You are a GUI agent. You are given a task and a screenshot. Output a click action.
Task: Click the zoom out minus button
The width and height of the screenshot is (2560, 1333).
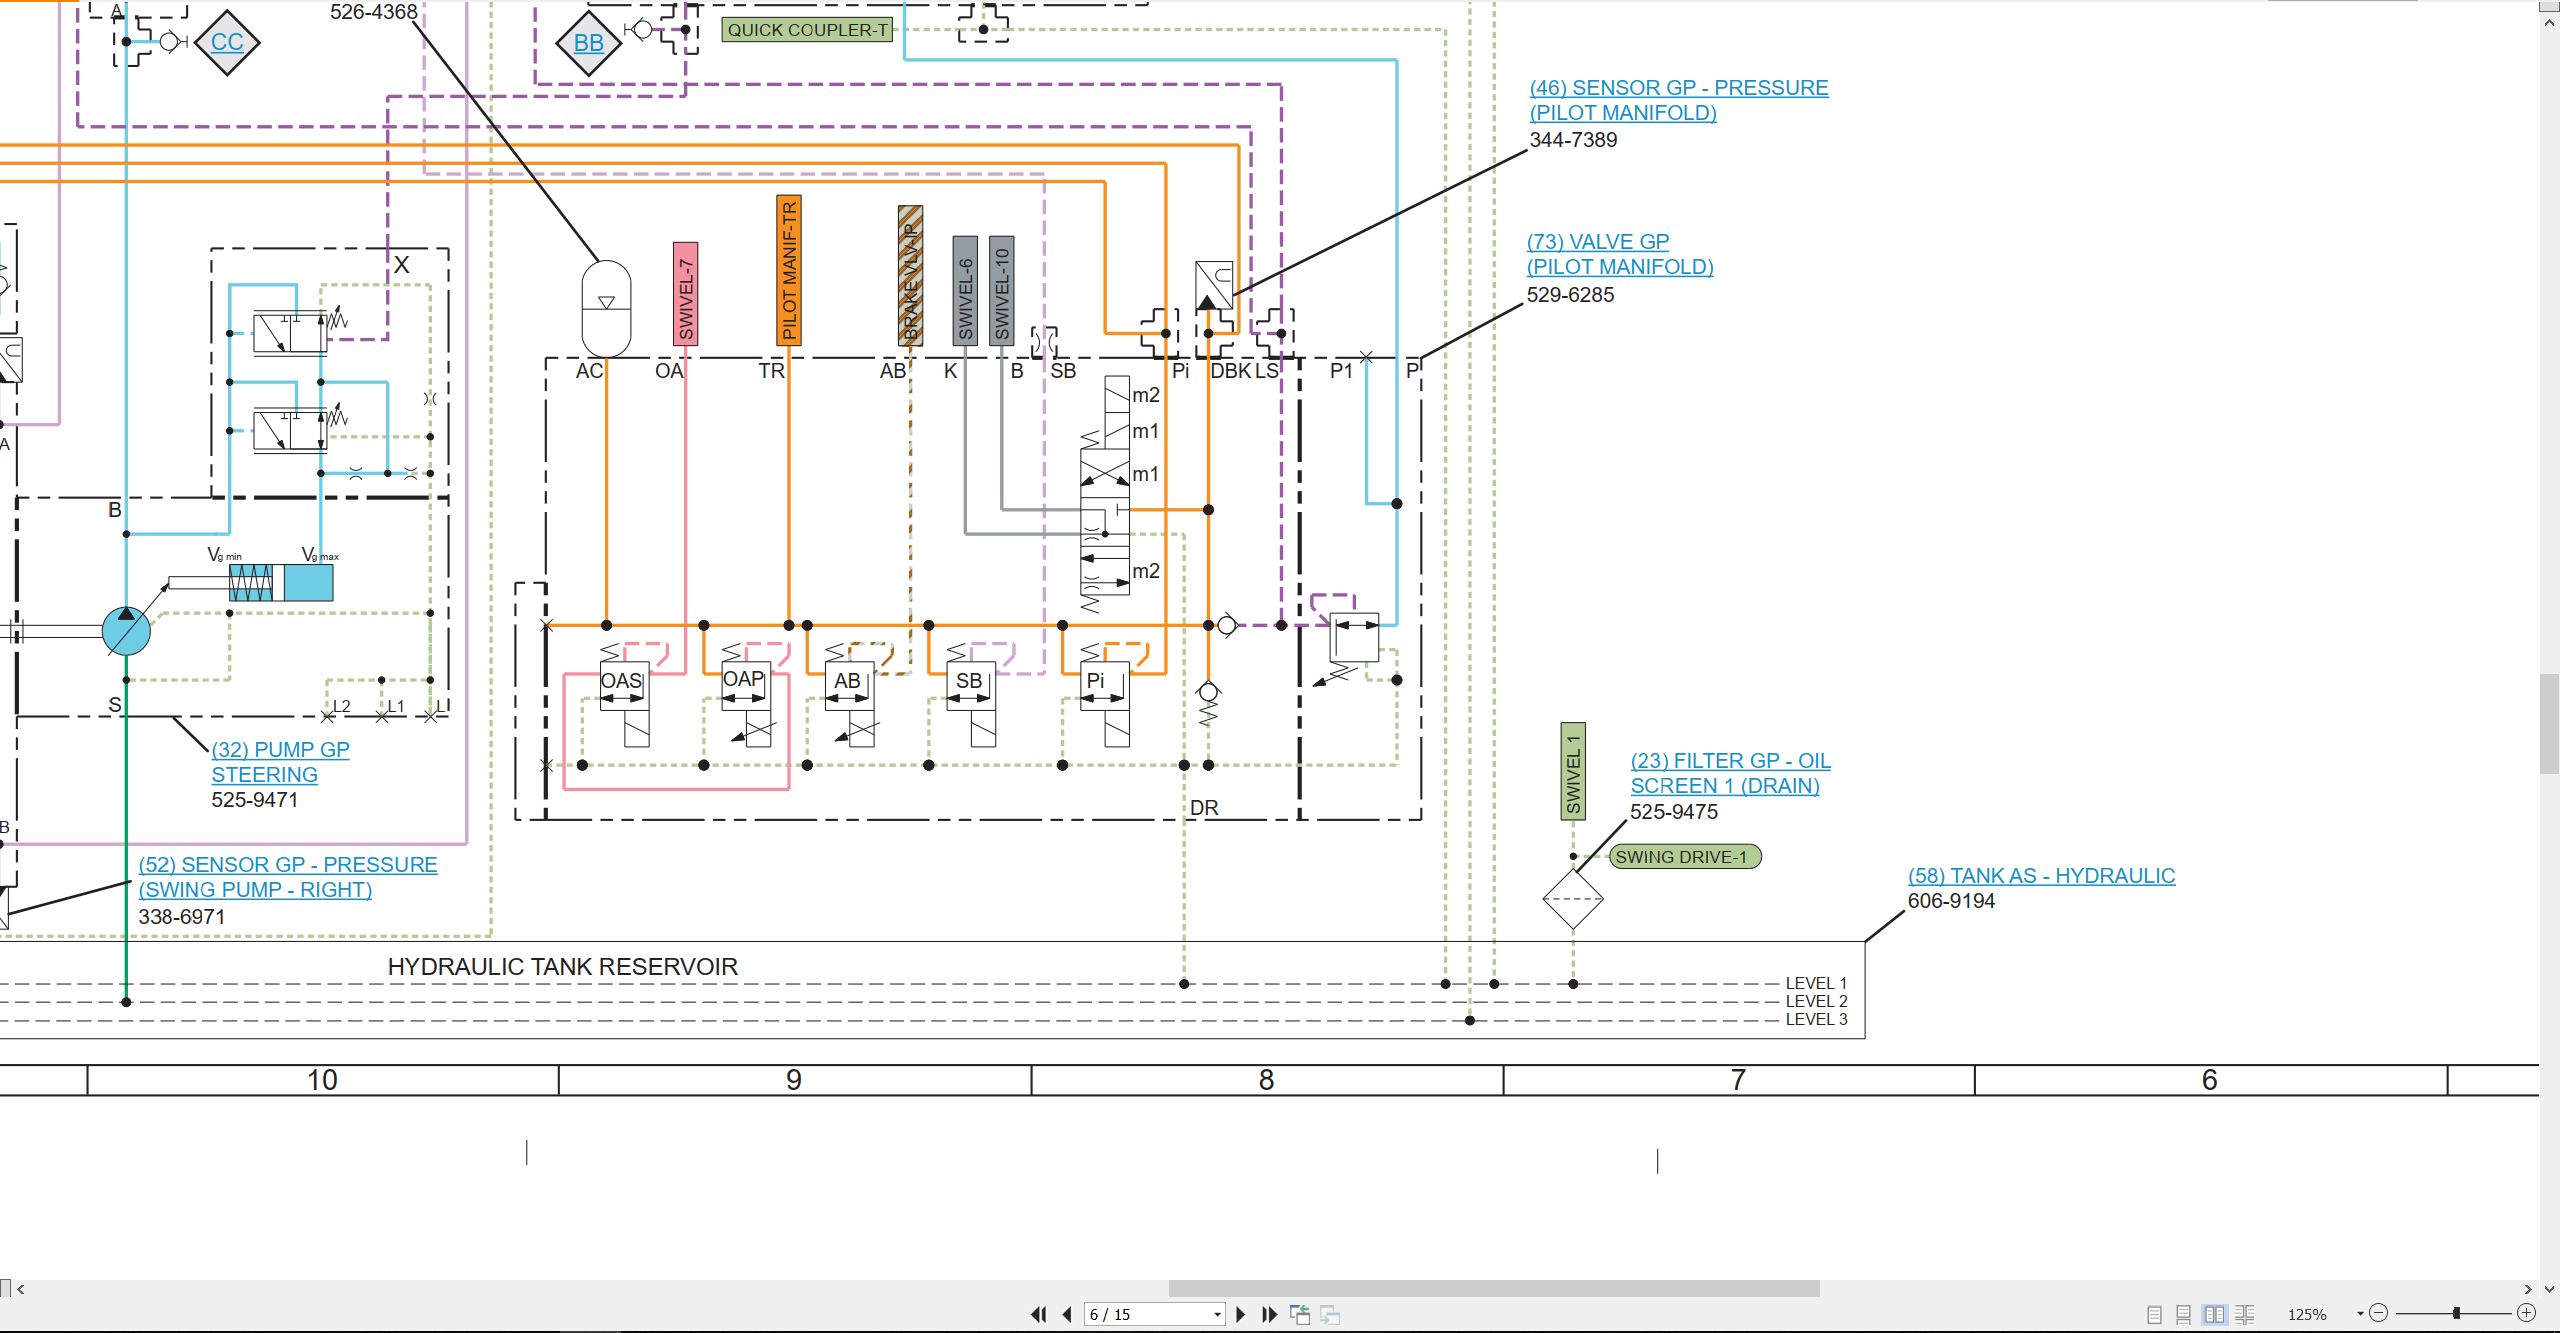click(2379, 1313)
